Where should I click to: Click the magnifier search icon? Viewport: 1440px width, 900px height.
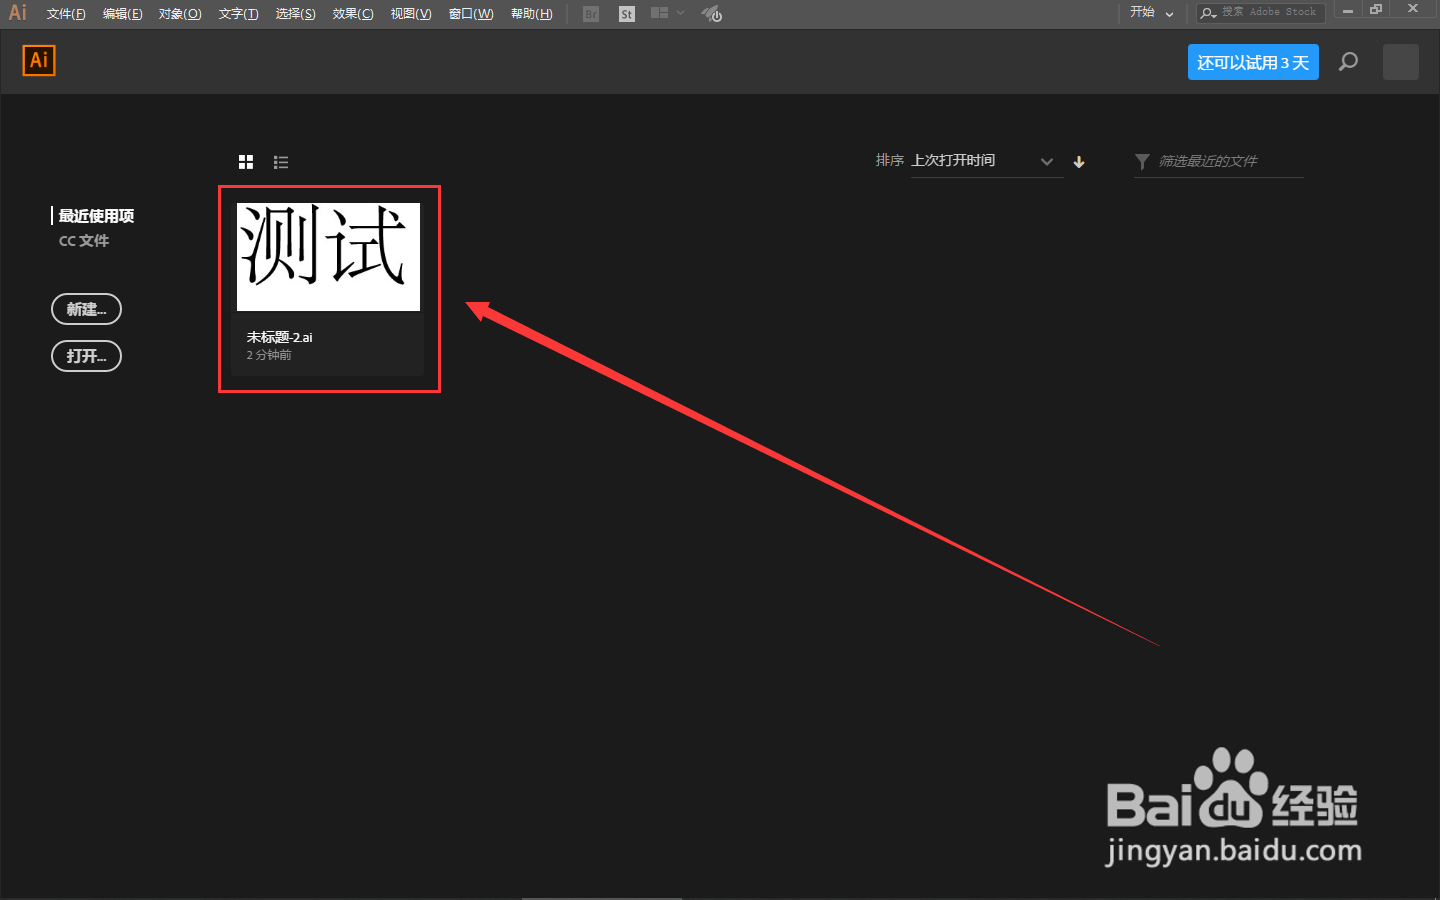point(1349,62)
